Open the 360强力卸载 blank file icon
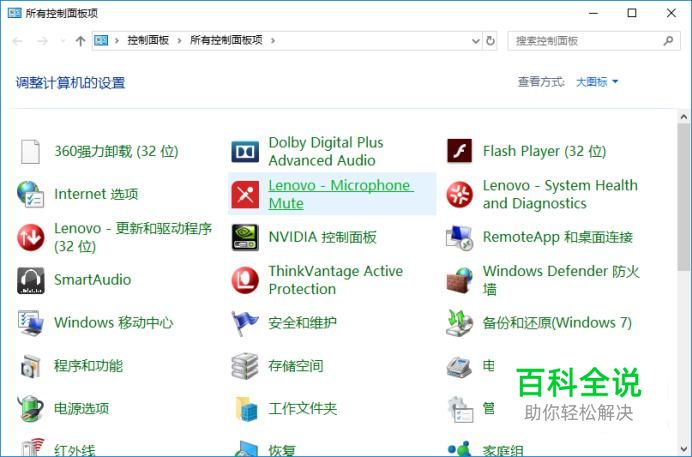Image resolution: width=692 pixels, height=457 pixels. (x=30, y=151)
